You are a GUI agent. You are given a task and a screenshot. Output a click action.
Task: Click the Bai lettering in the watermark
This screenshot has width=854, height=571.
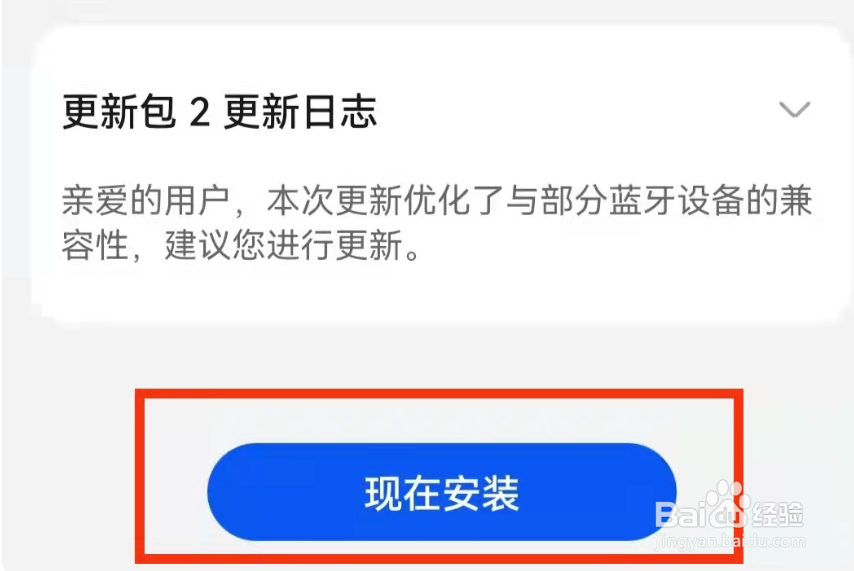pos(680,514)
